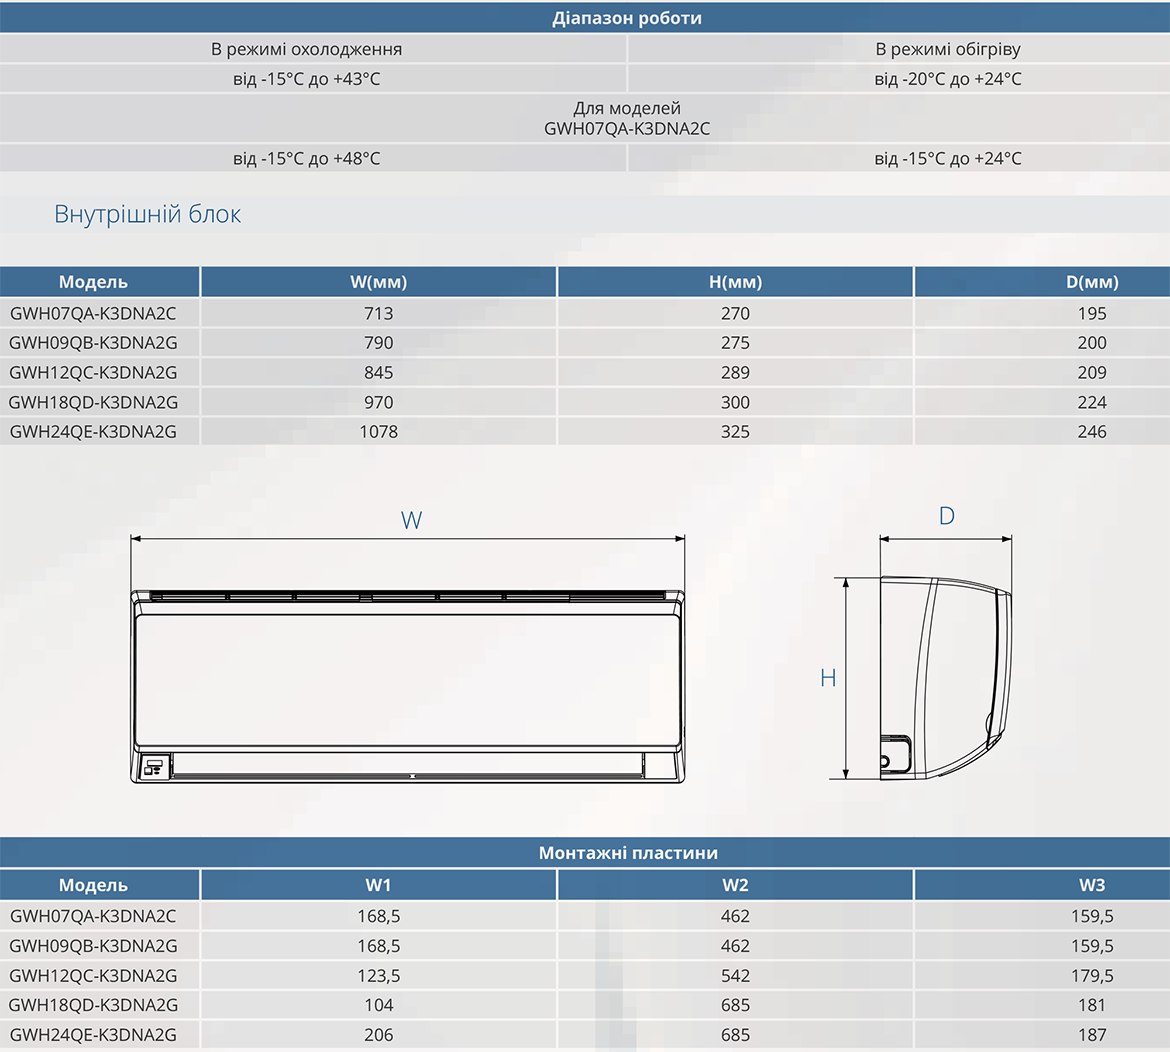Viewport: 1170px width, 1052px height.
Task: Click the 'W' dimension label on diagram
Action: pyautogui.click(x=411, y=520)
